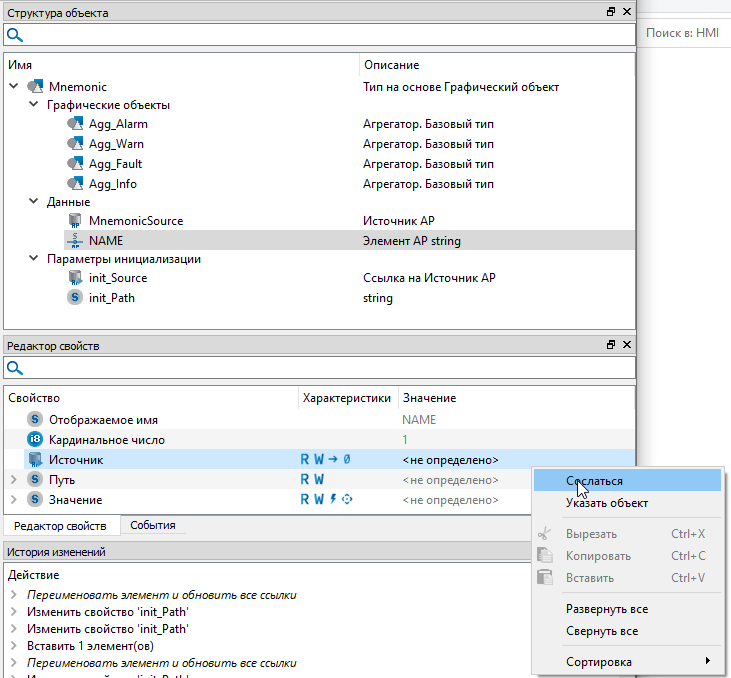Expand the Путь property row
Screen dimensions: 731x678
(x=13, y=480)
